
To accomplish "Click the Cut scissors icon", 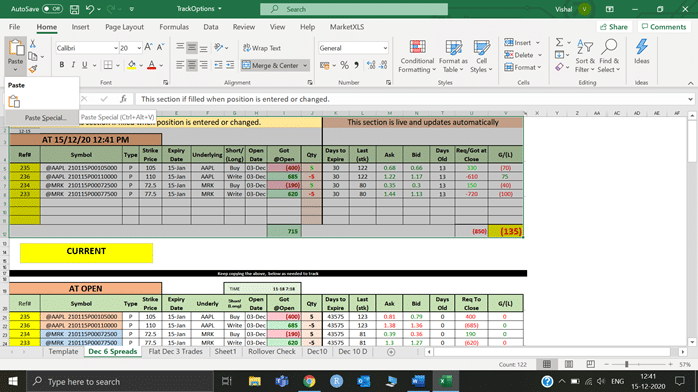I will (32, 44).
